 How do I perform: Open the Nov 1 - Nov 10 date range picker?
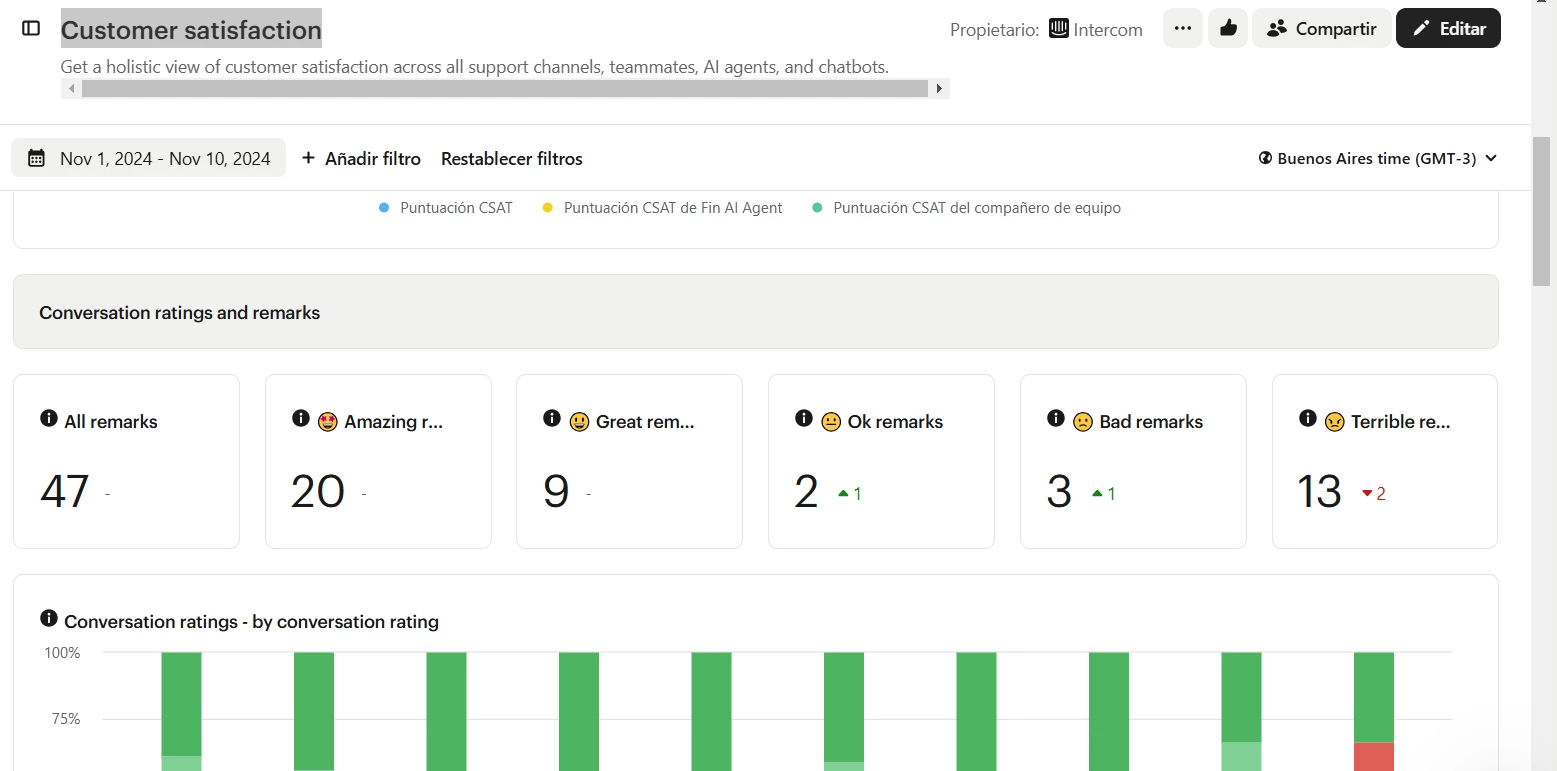149,158
